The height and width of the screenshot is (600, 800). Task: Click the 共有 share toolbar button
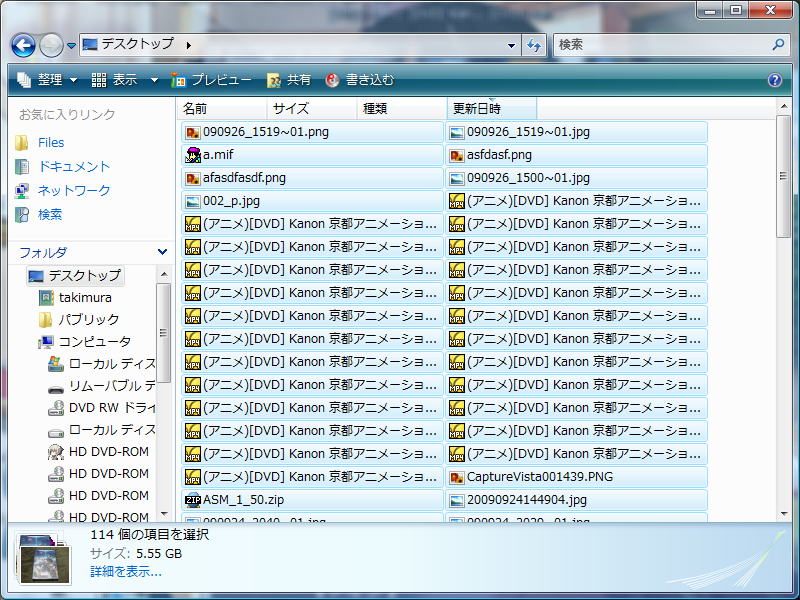[x=289, y=80]
